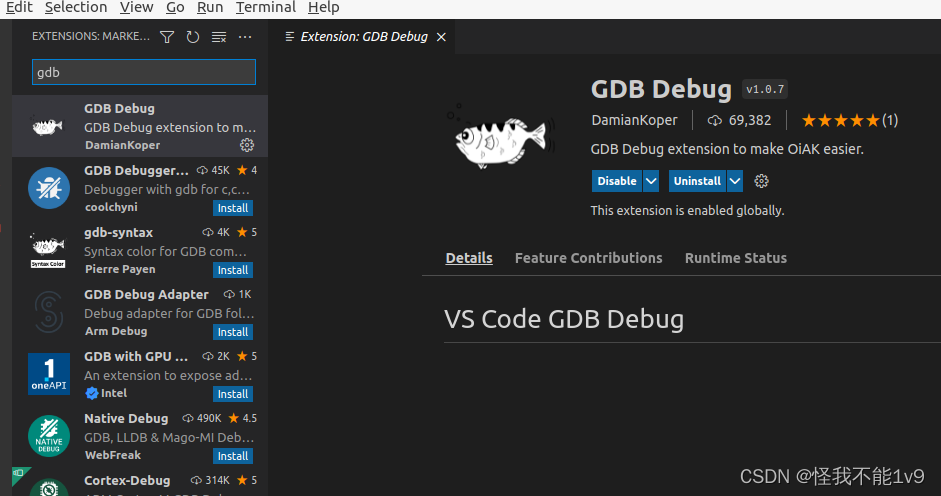Switch to Feature Contributions tab
Screen dimensions: 941x496
(x=588, y=258)
